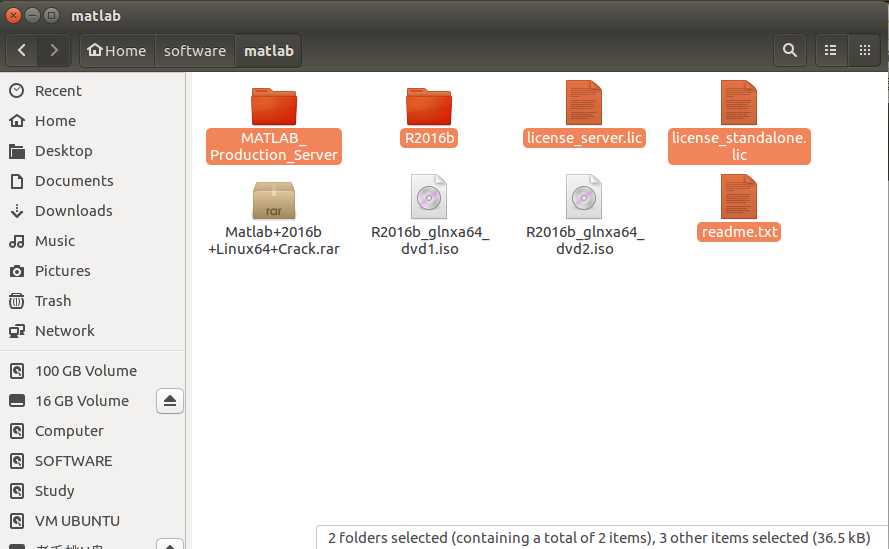Select the R2016b_glnxa64_dvd1.iso disc icon

point(429,197)
